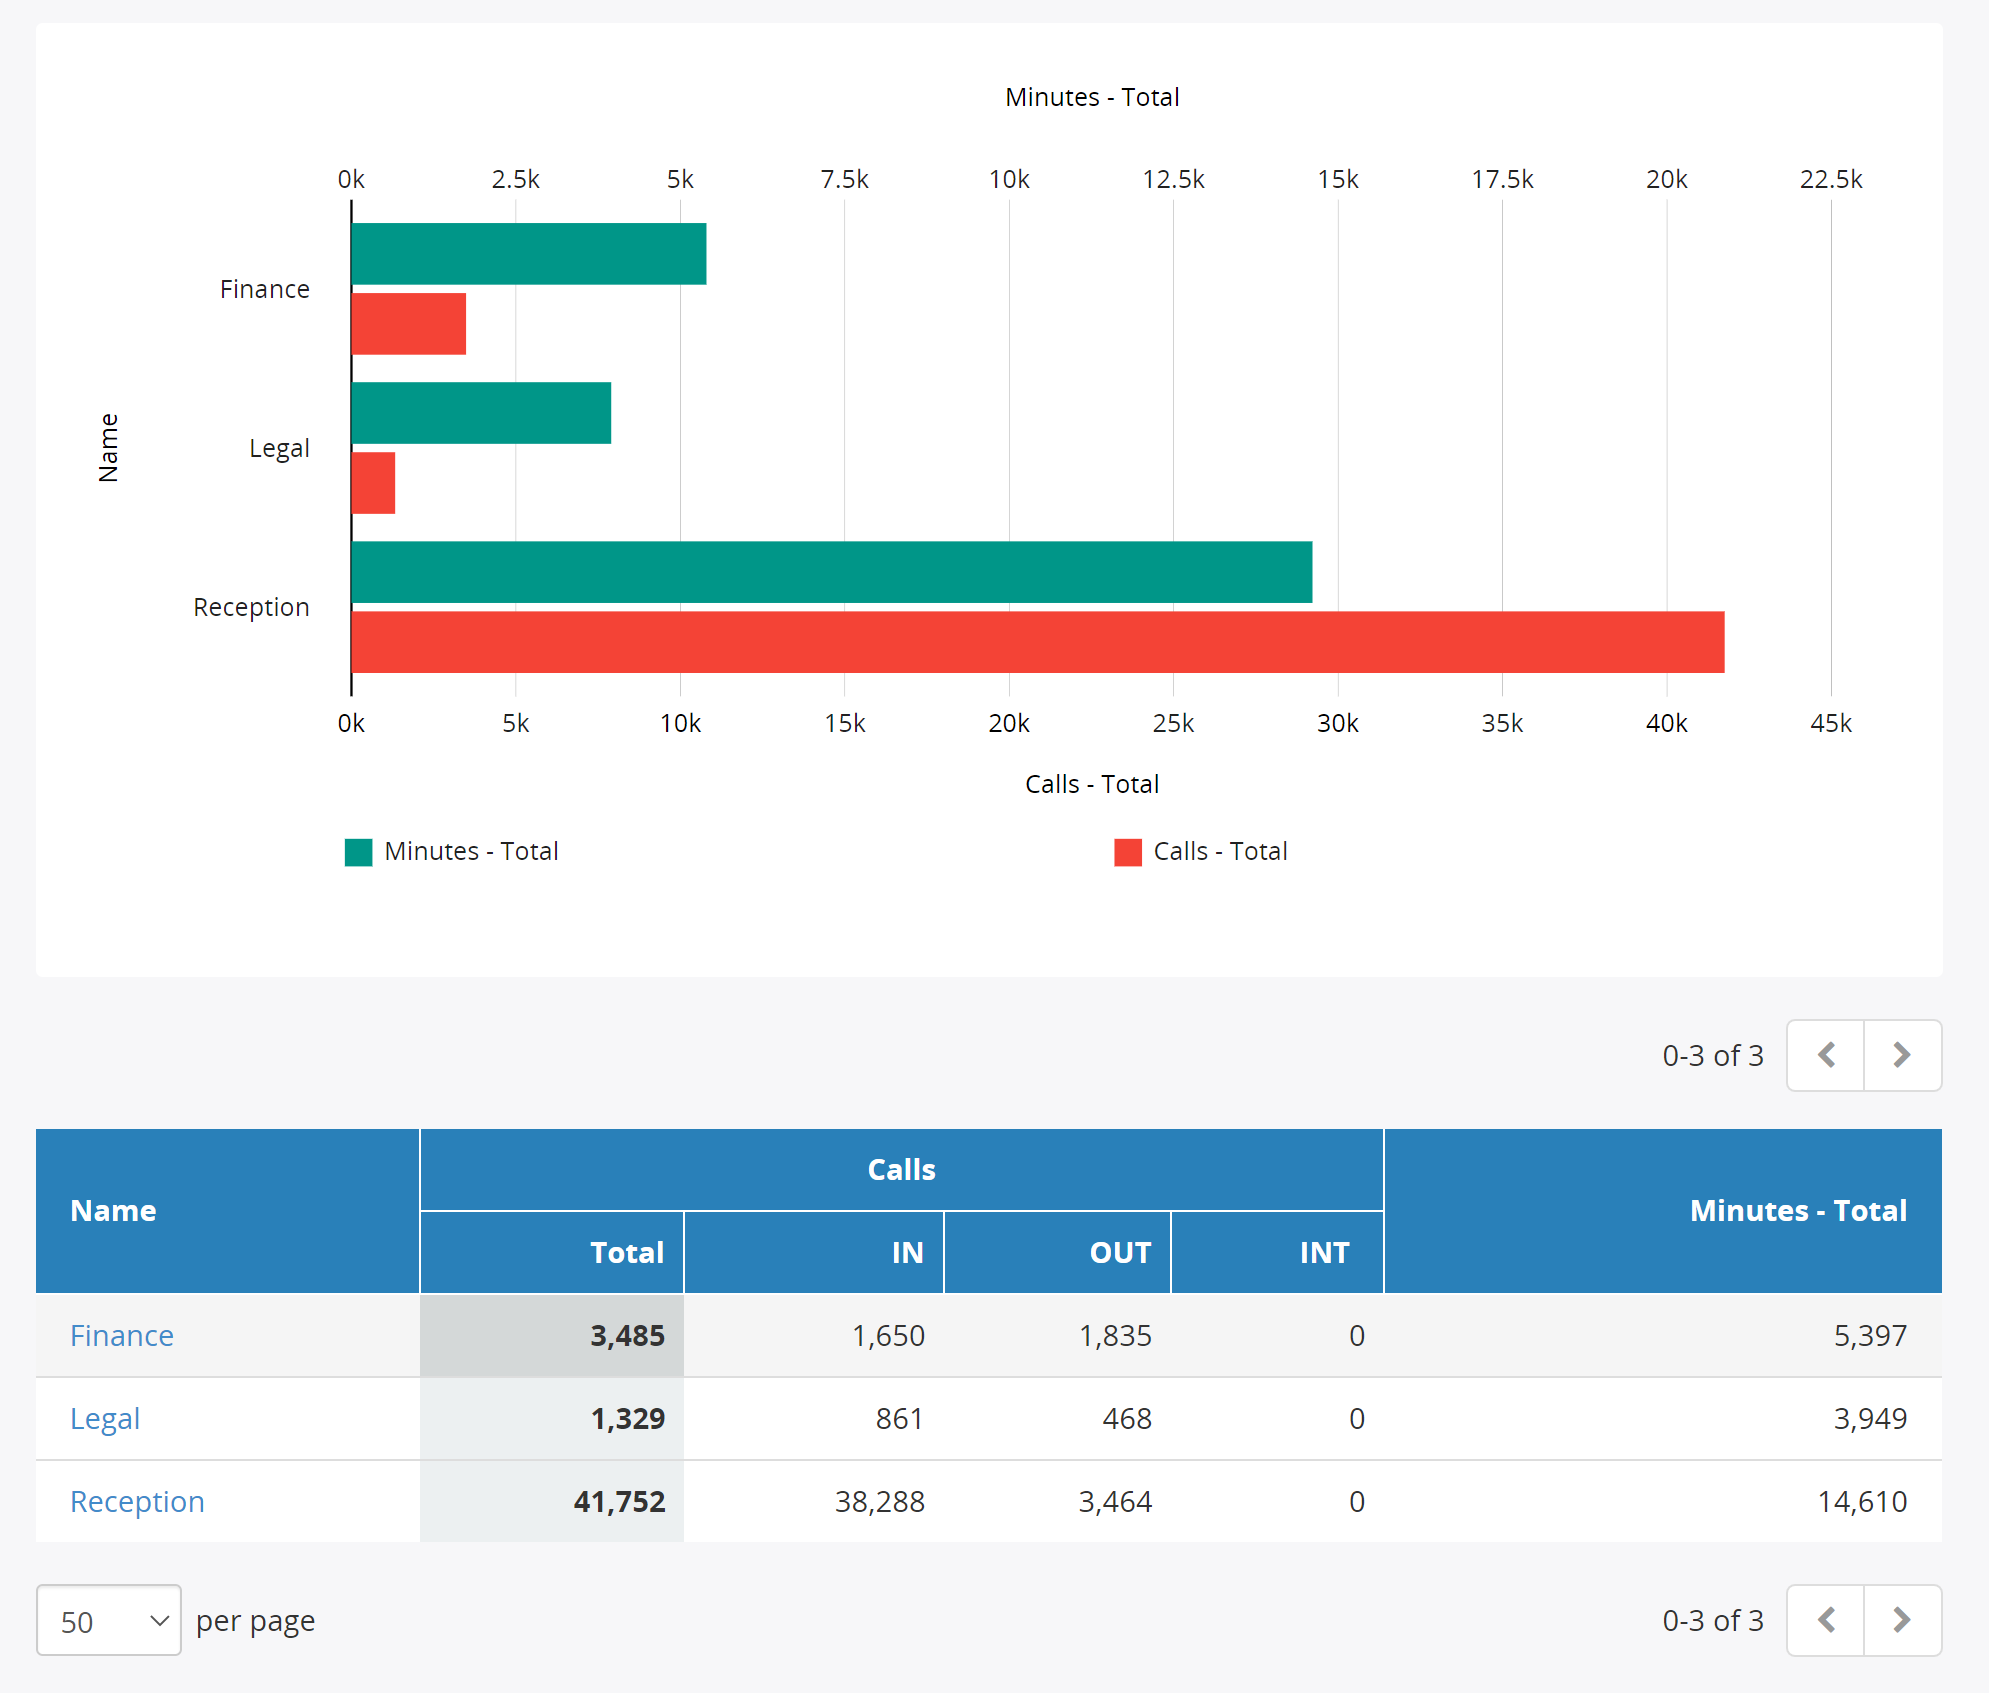Toggle the Minutes - Total legend swatch
This screenshot has width=1989, height=1693.
pos(358,852)
